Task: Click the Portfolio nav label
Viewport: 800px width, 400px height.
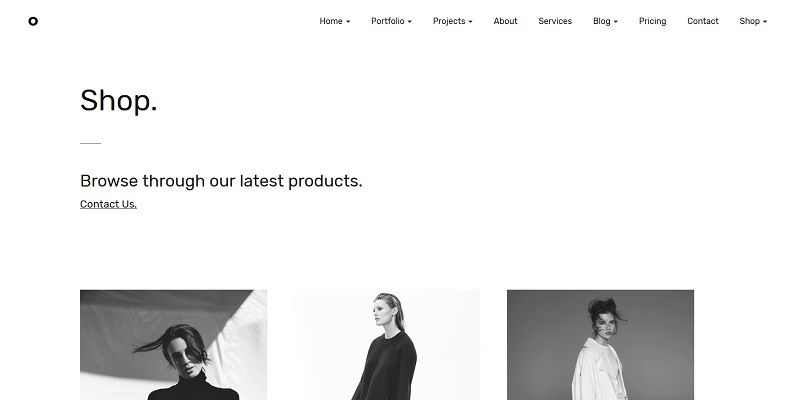Action: coord(388,21)
